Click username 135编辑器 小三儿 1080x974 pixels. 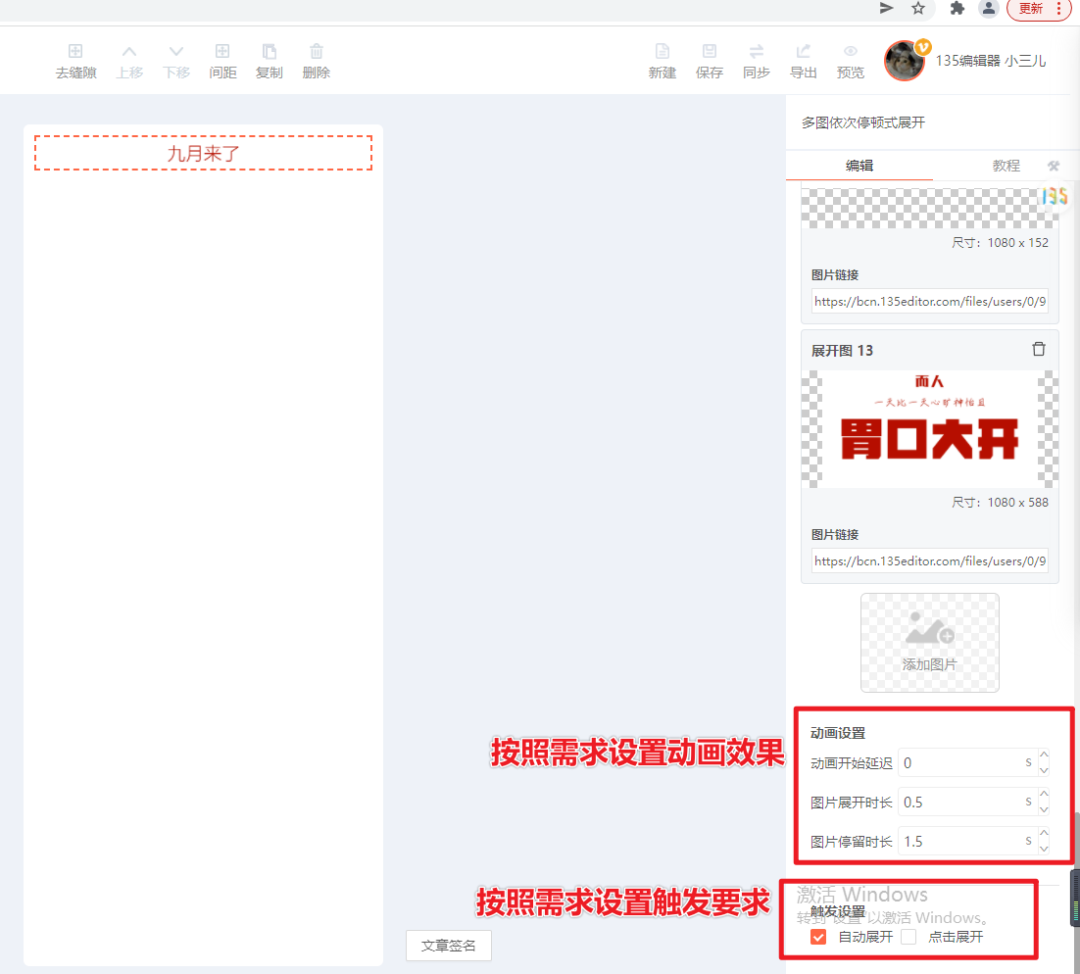pos(990,61)
